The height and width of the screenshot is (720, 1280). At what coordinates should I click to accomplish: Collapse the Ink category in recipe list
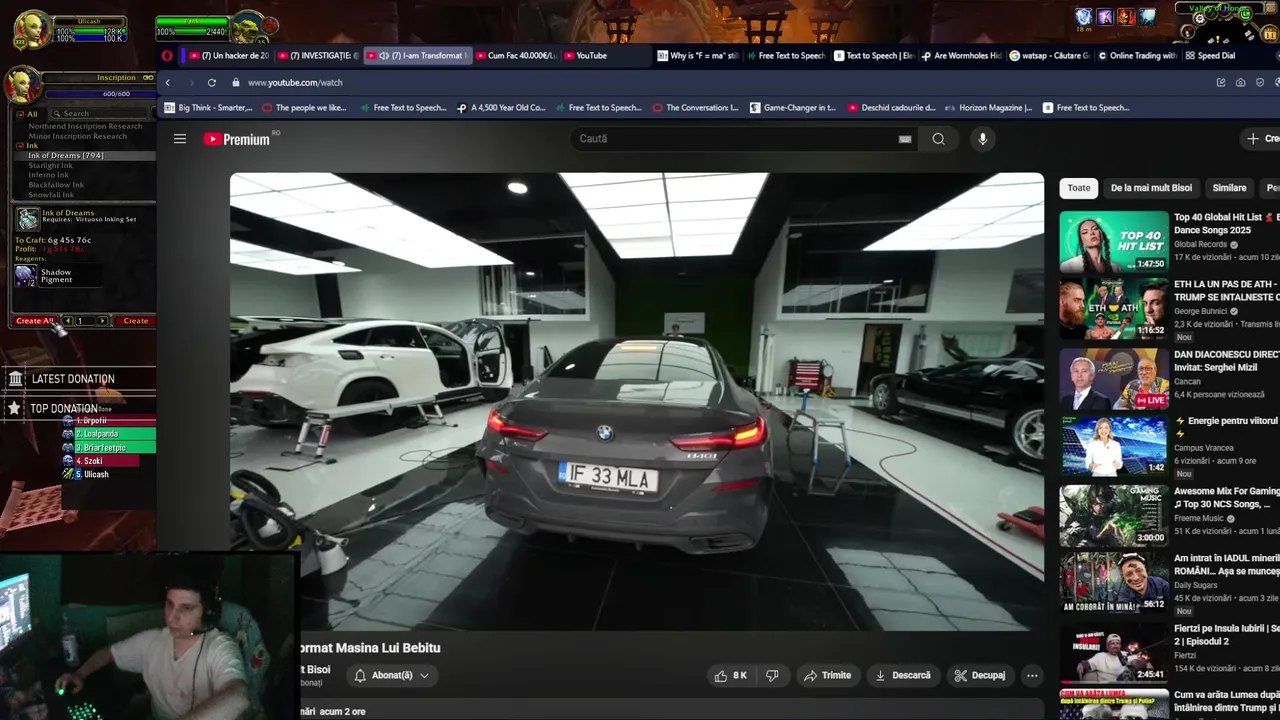(x=19, y=146)
